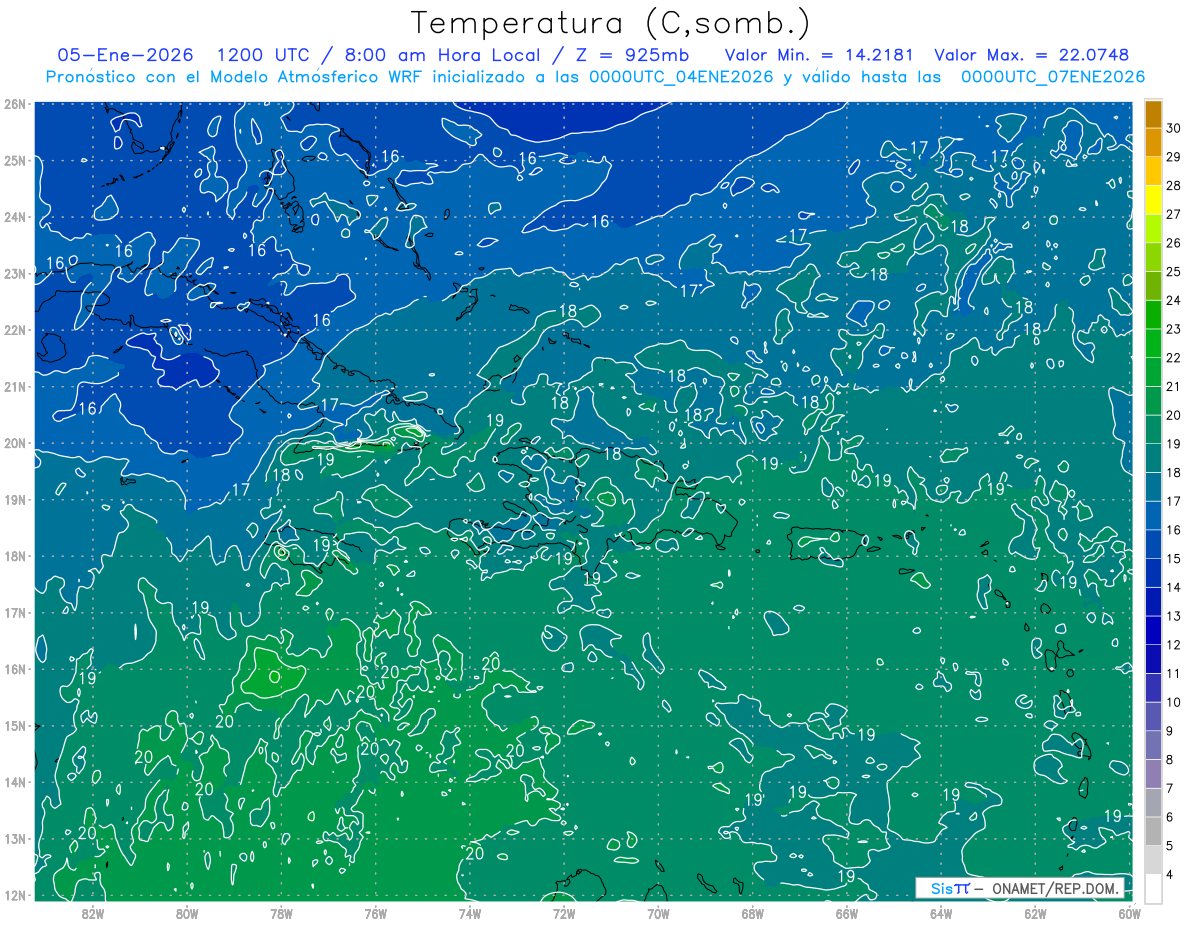This screenshot has height=927, width=1200.
Task: Pick the dark blue colorbar swatch between 12 and 13
Action: point(1153,631)
